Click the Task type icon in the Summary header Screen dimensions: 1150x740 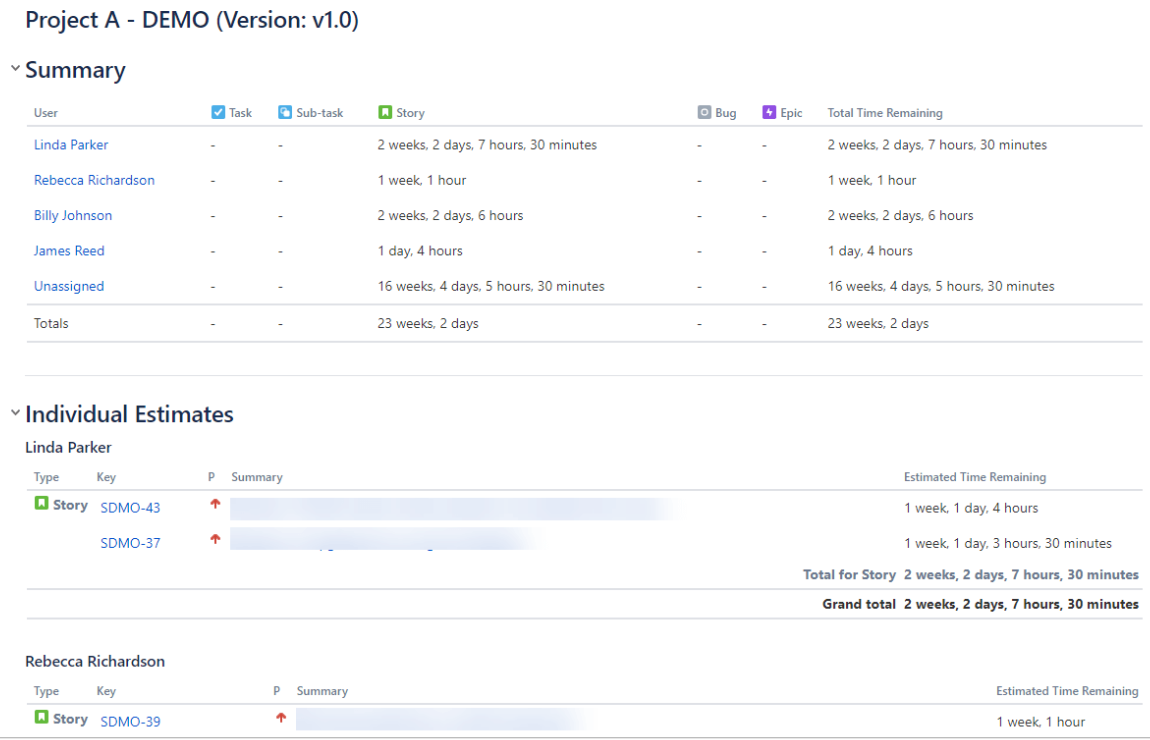pos(218,112)
